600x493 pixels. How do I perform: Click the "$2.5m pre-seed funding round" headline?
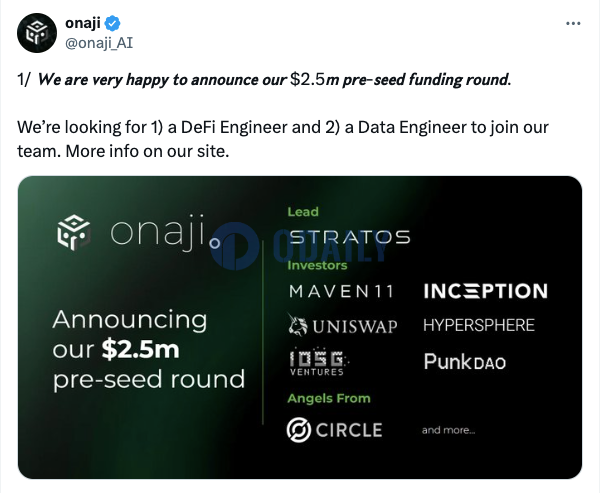tap(400, 80)
